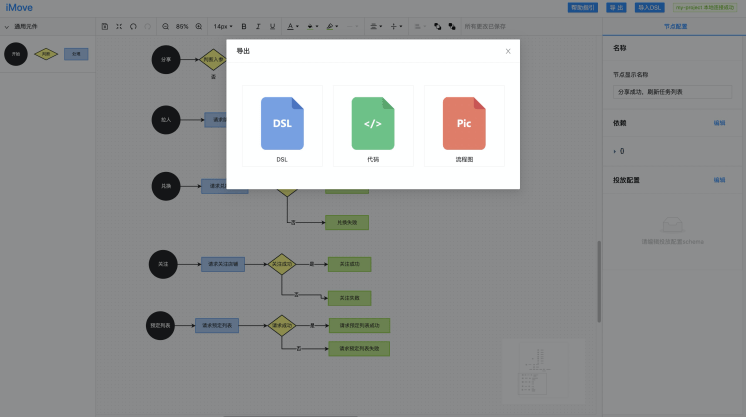Select the blue rectangle process element
The image size is (746, 417).
(x=76, y=54)
